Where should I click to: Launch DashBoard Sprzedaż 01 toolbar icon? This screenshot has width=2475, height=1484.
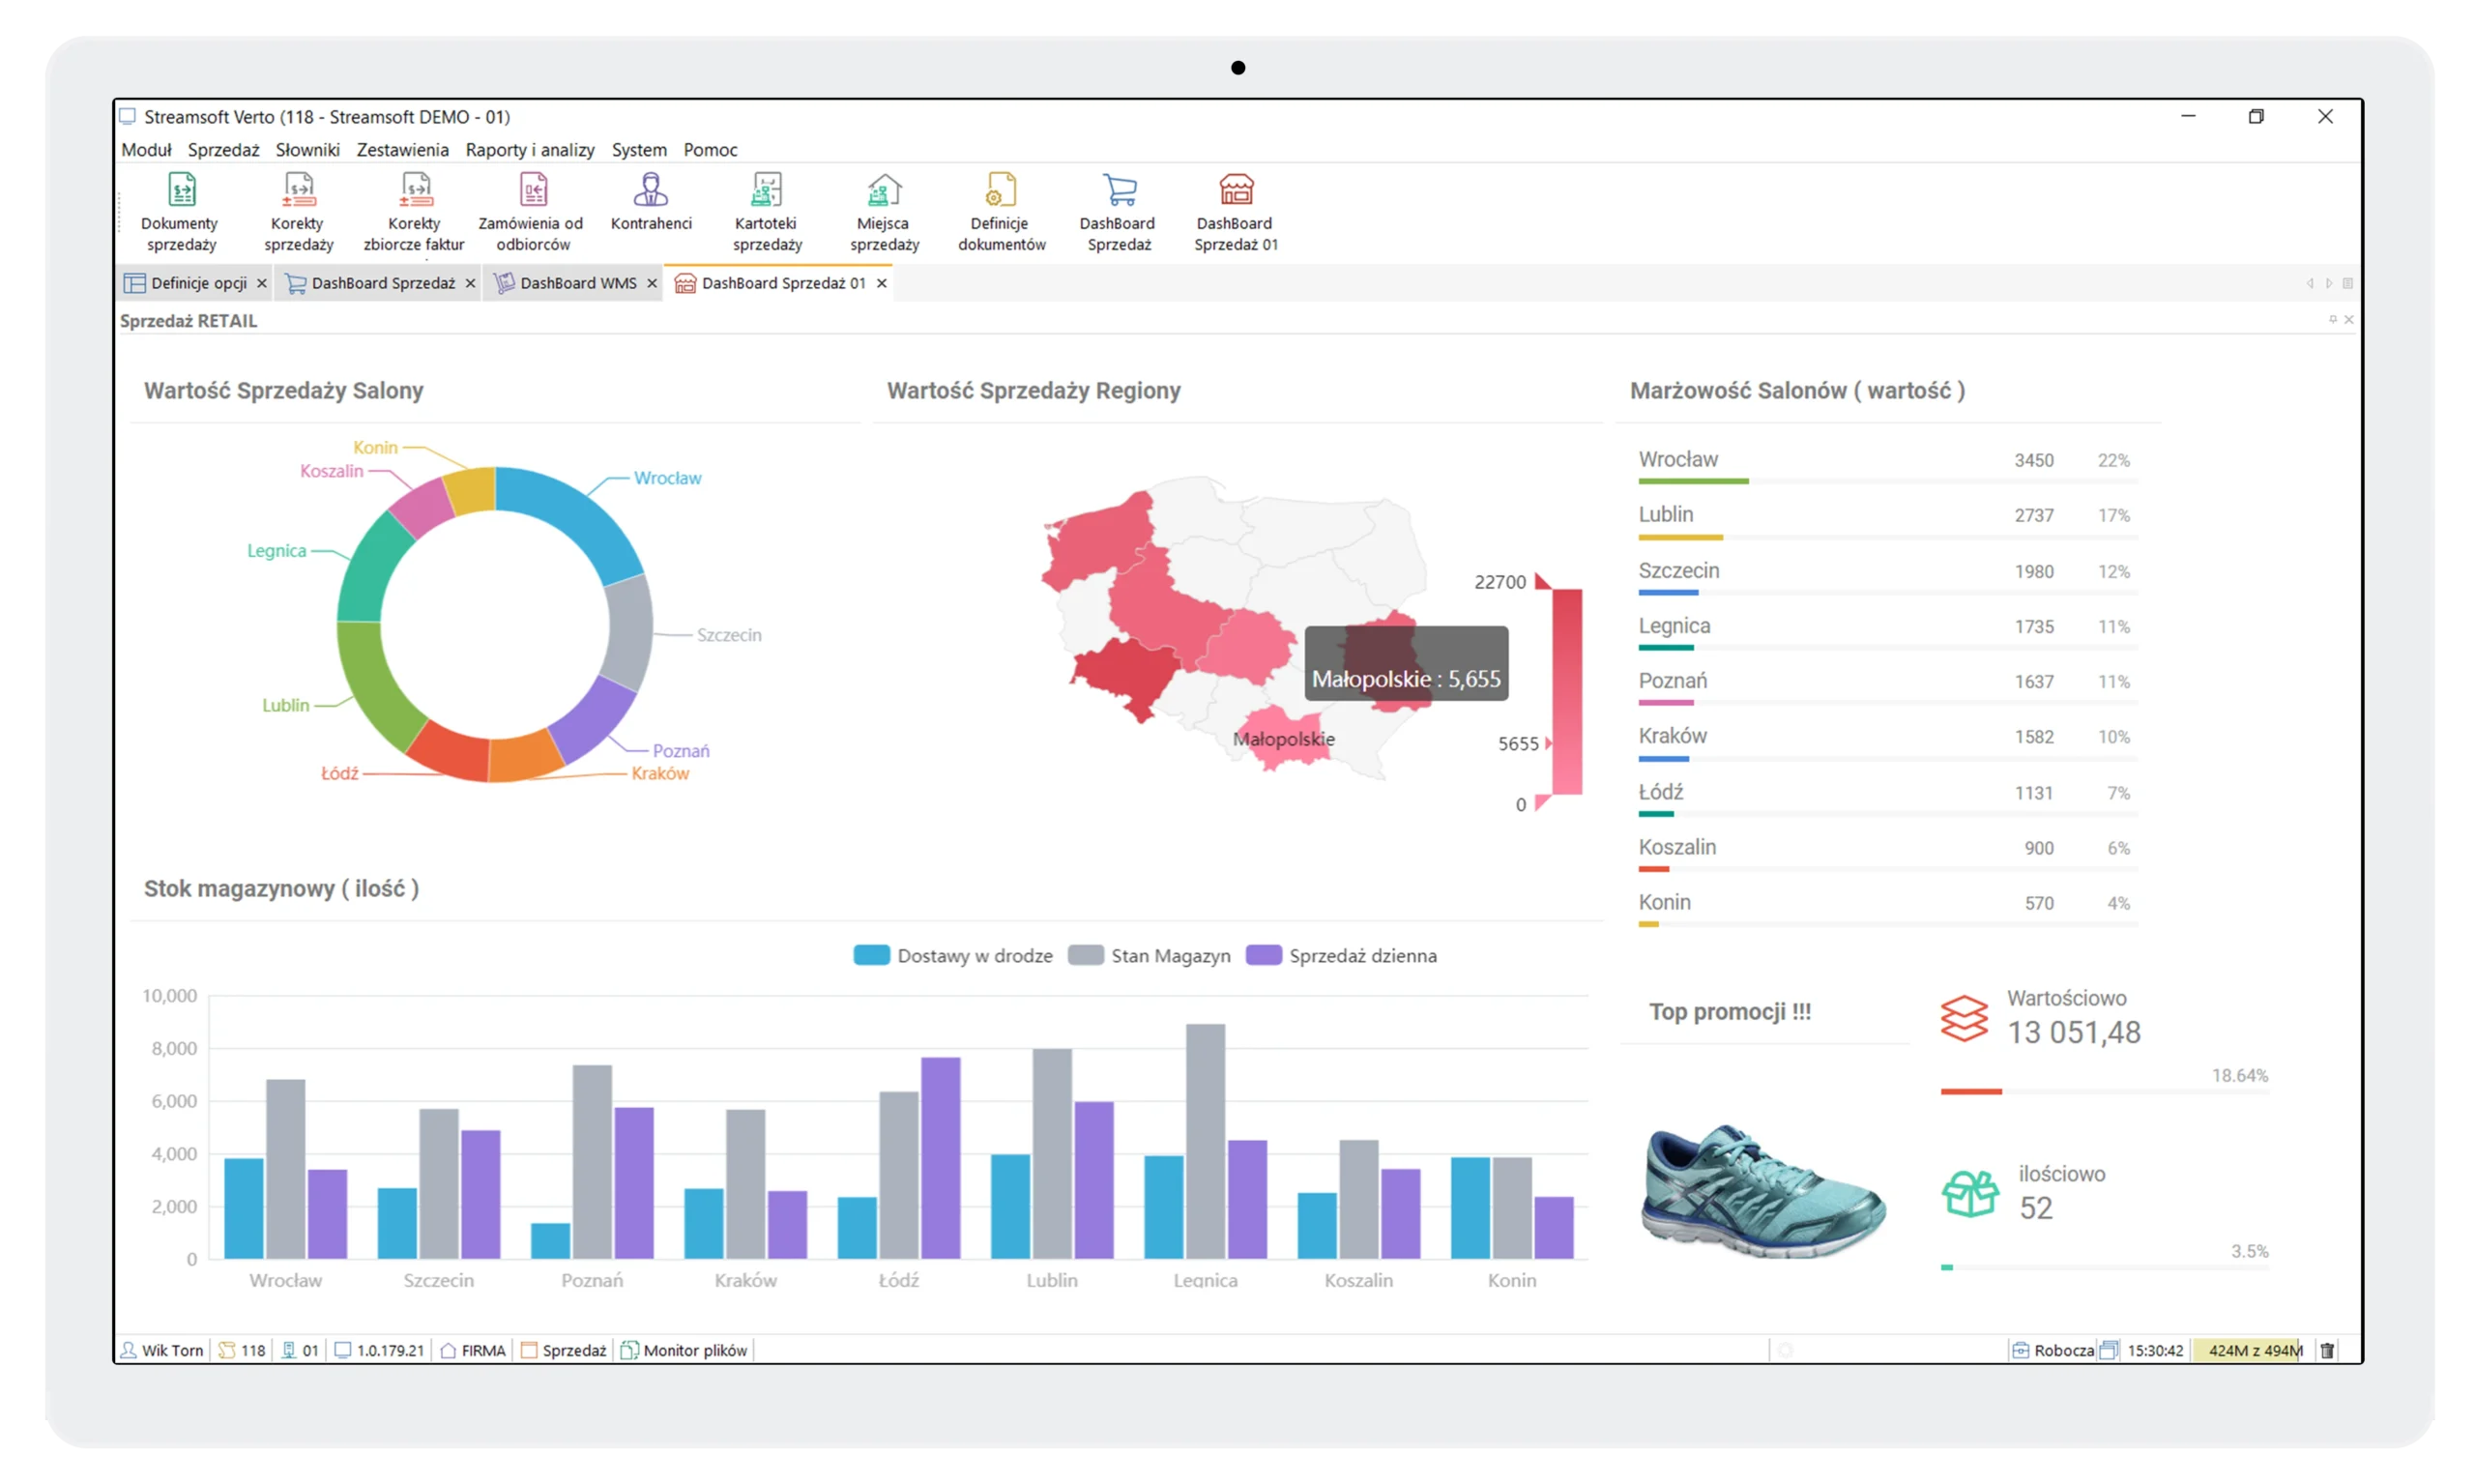click(x=1236, y=212)
